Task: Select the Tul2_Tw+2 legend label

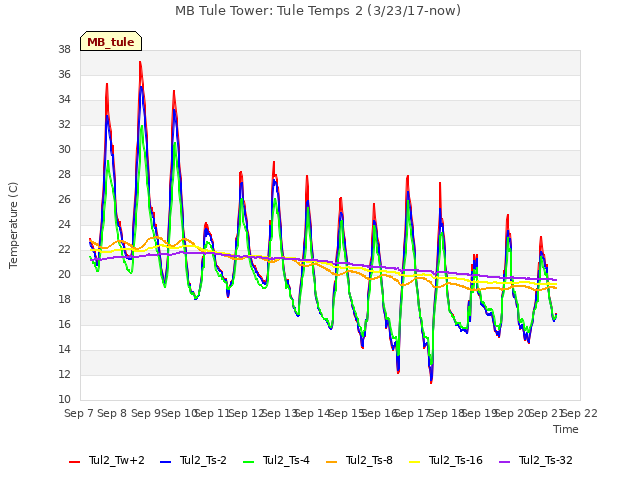Action: pos(117,460)
